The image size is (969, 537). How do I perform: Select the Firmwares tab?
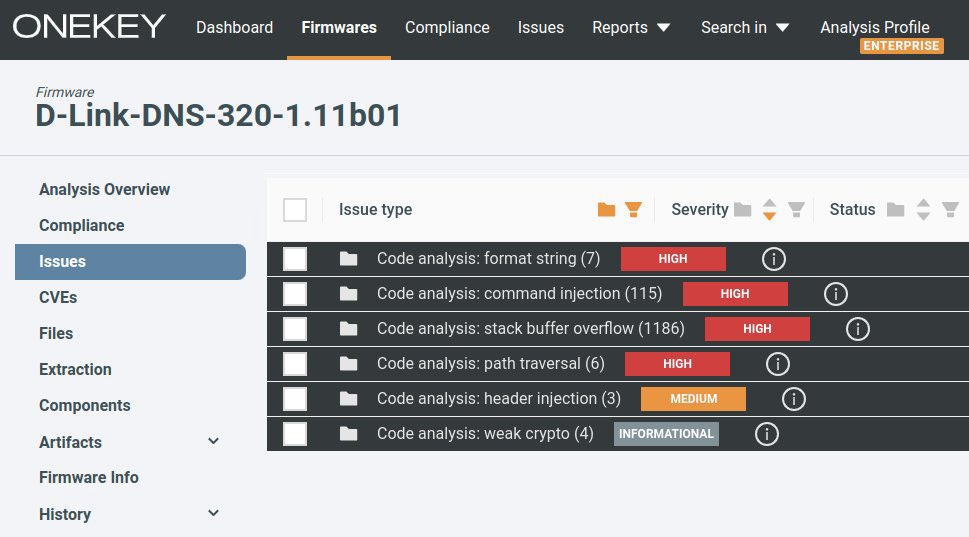pyautogui.click(x=339, y=28)
